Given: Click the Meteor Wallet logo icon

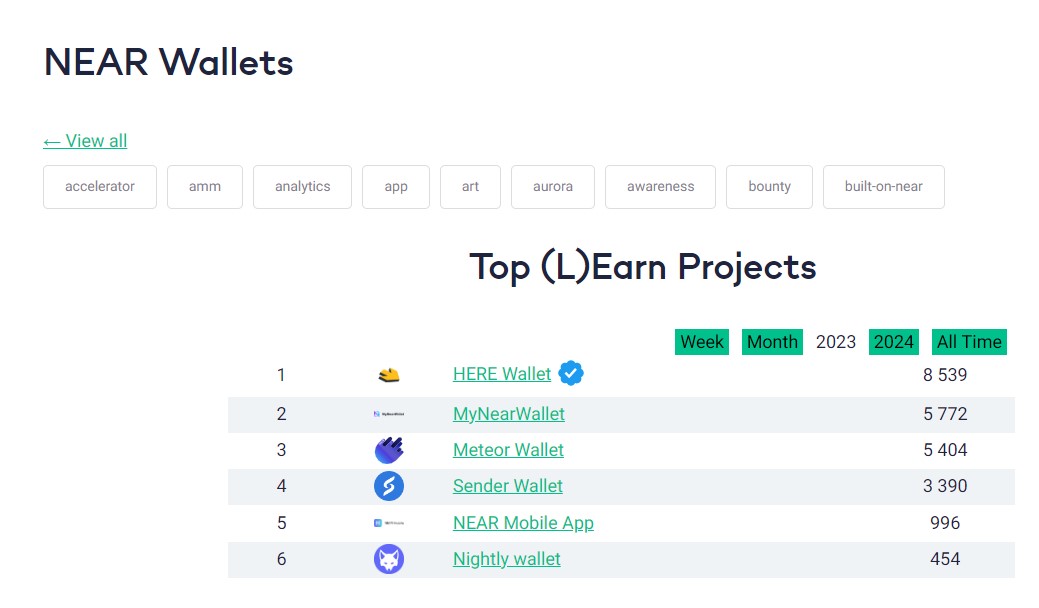Looking at the screenshot, I should click(x=389, y=450).
